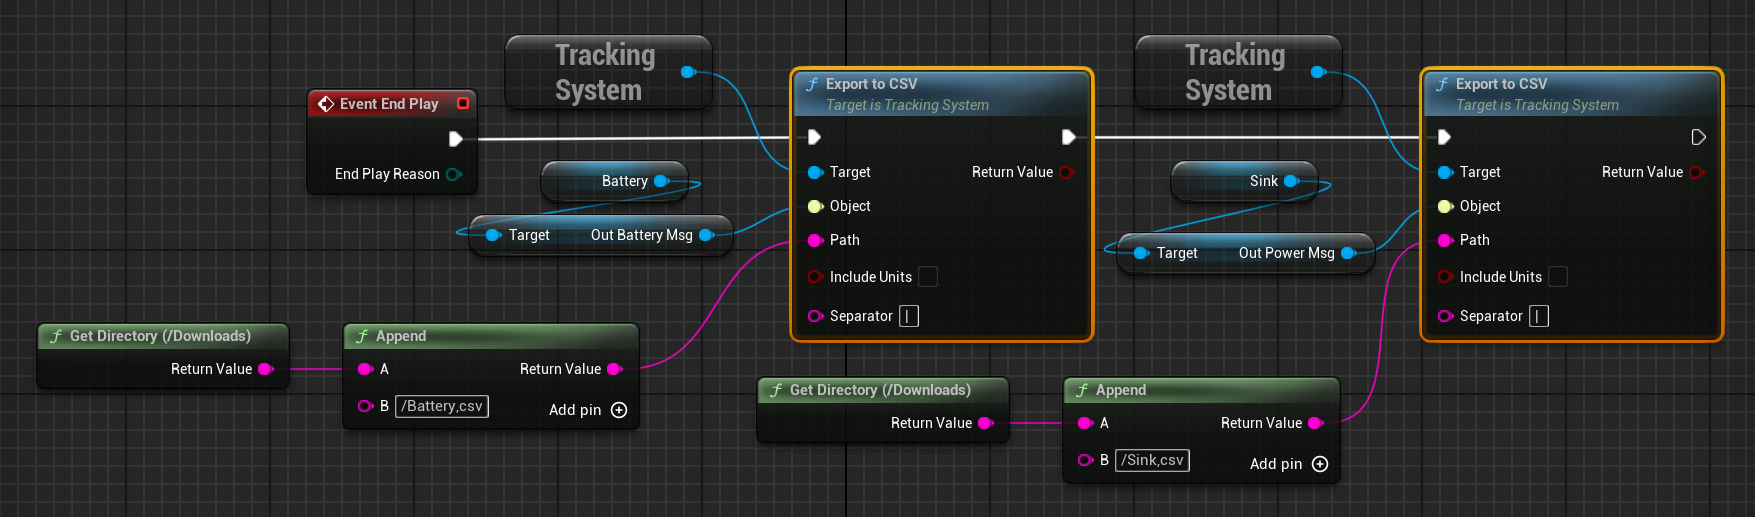Toggle Include Units on the Sink Export to CSV node

1558,277
